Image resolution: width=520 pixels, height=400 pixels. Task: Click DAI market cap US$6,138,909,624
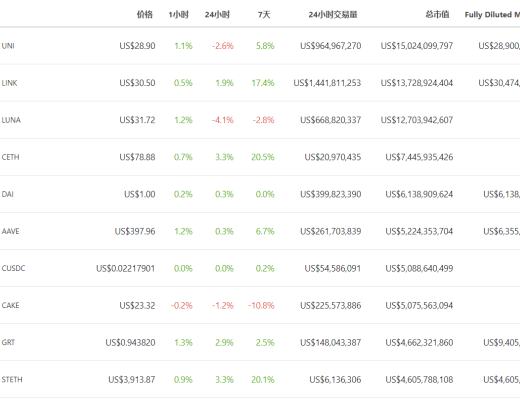coord(419,194)
